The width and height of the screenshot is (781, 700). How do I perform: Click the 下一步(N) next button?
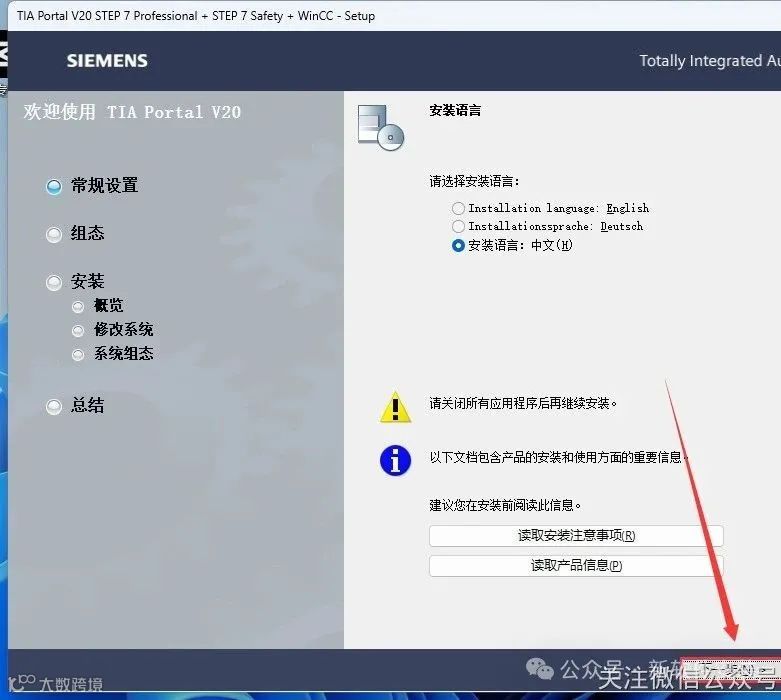click(730, 670)
